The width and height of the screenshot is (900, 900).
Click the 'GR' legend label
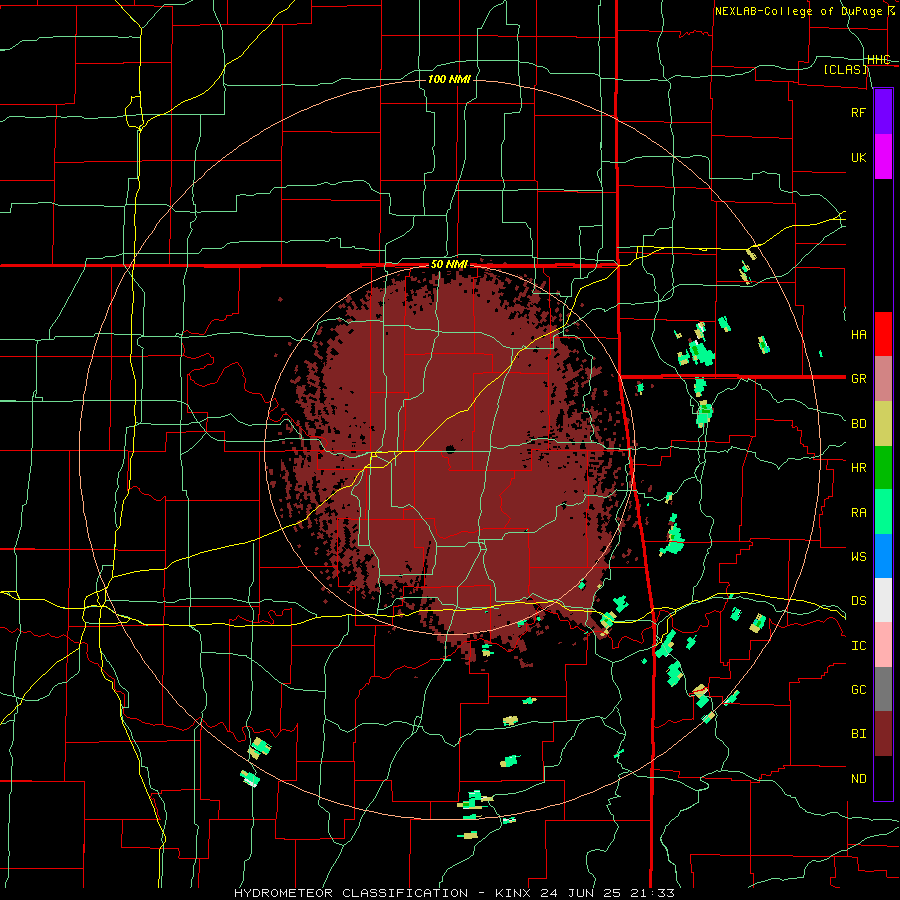(858, 379)
